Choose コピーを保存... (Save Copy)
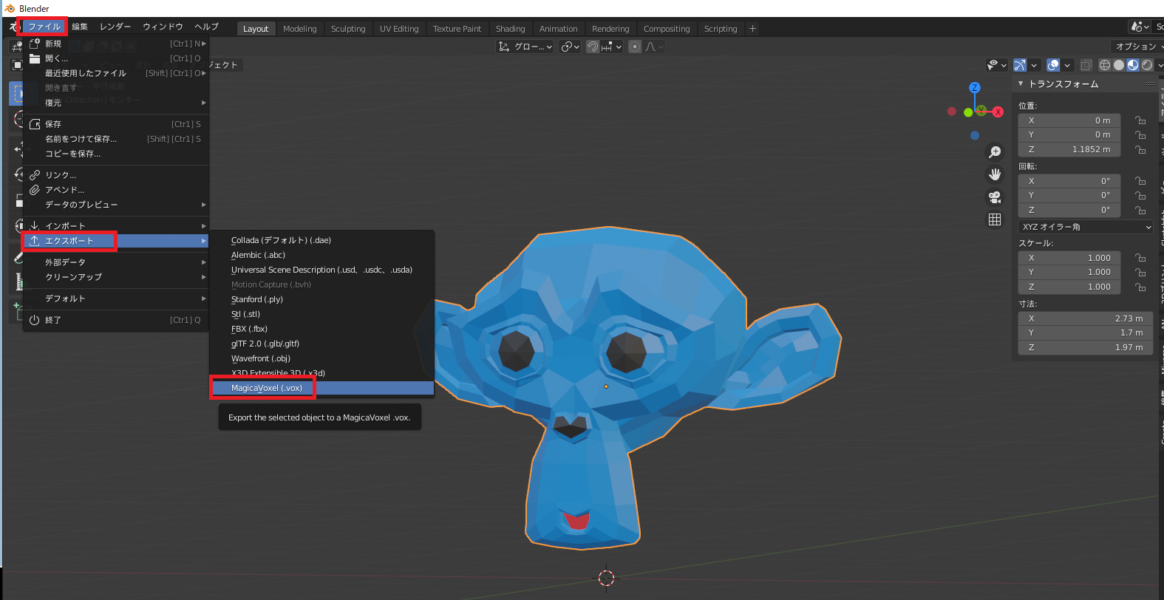 [117, 154]
